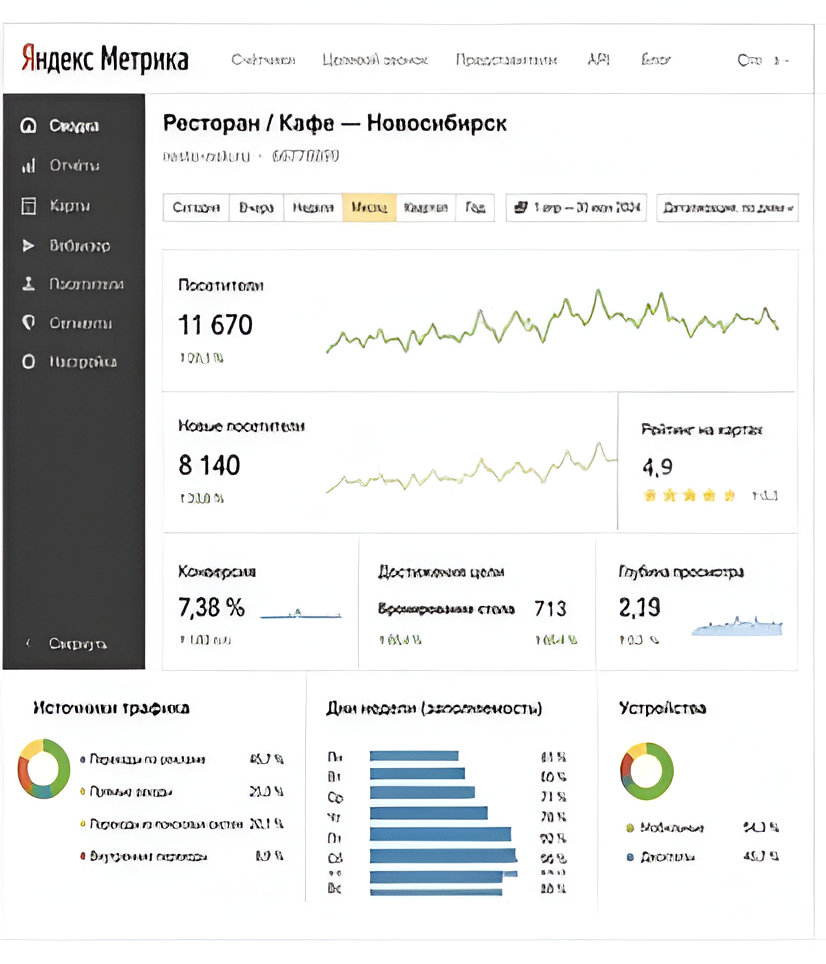Click the Яндекс Метрика logo
The height and width of the screenshot is (964, 826).
[x=105, y=58]
